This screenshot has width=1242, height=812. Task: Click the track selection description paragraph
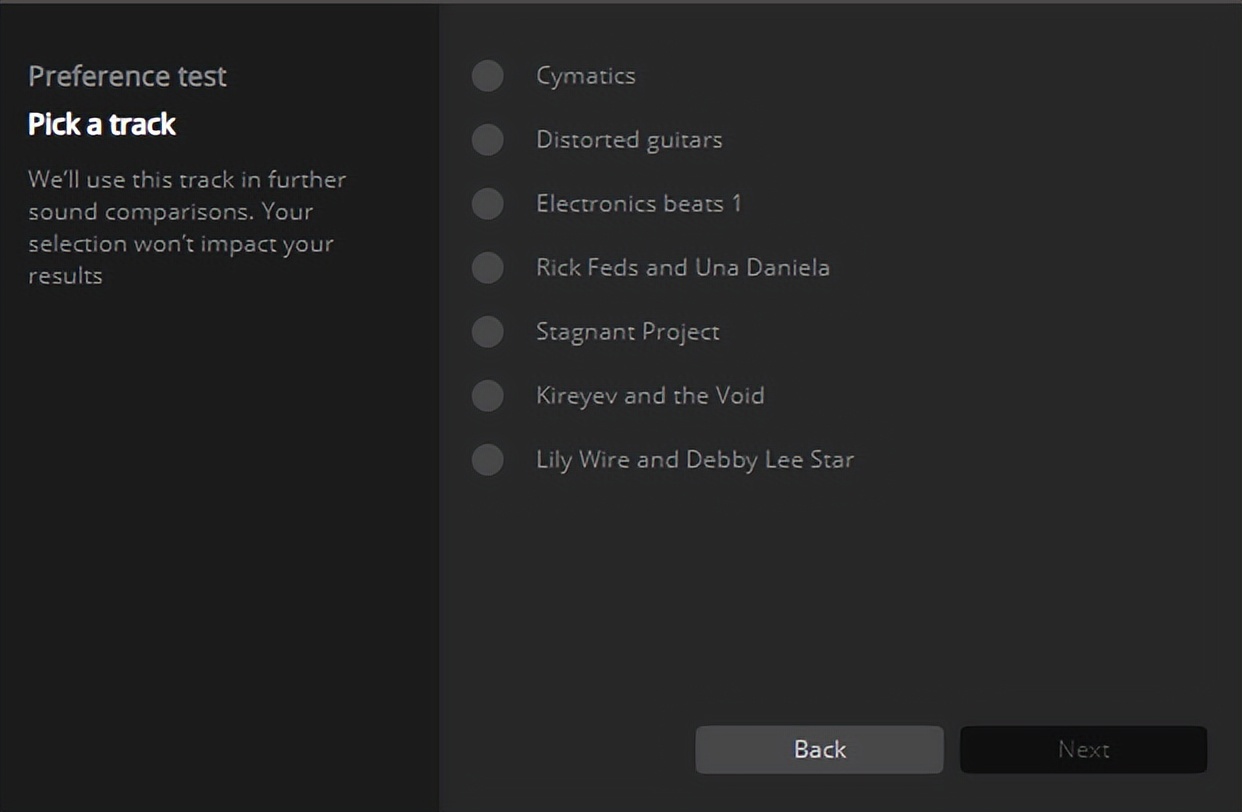[187, 228]
